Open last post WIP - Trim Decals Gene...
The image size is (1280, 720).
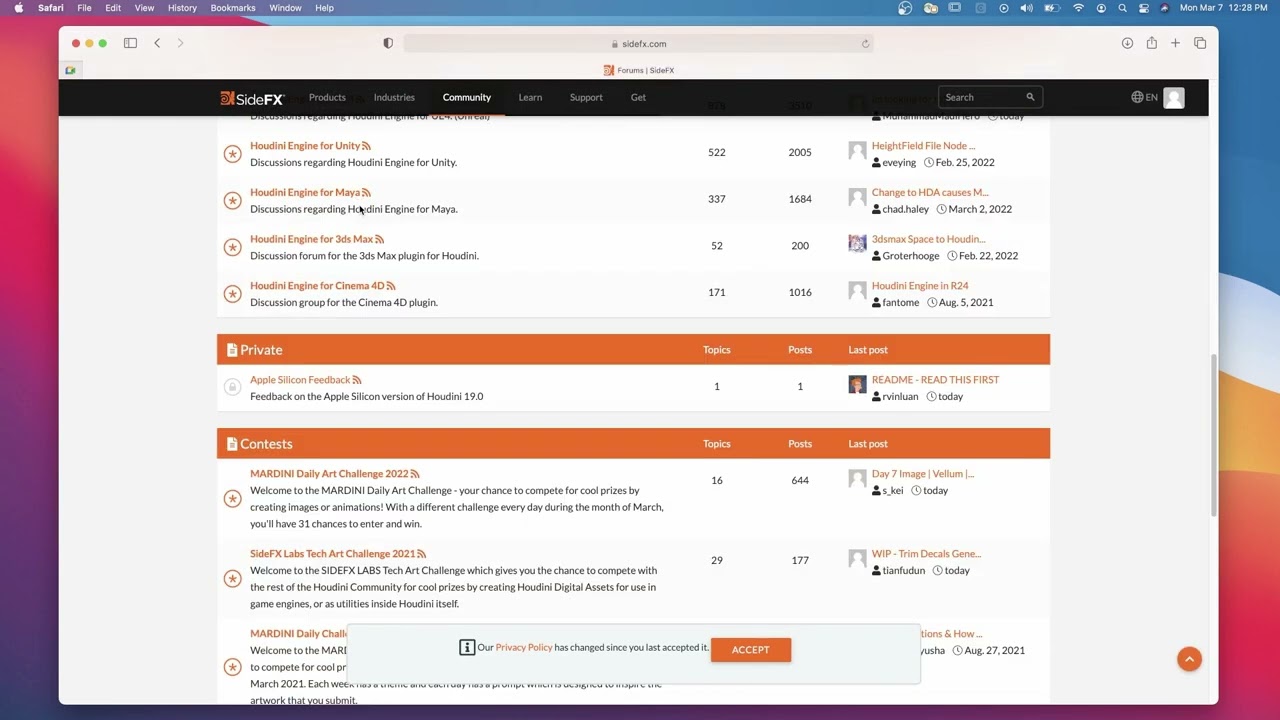click(x=926, y=554)
